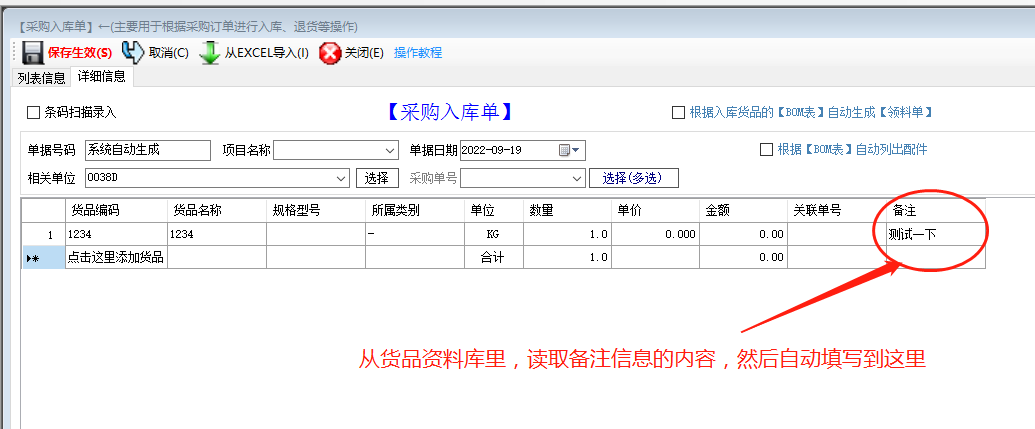The image size is (1035, 429).
Task: Click 保存生效(S) to save the order
Action: coord(80,53)
